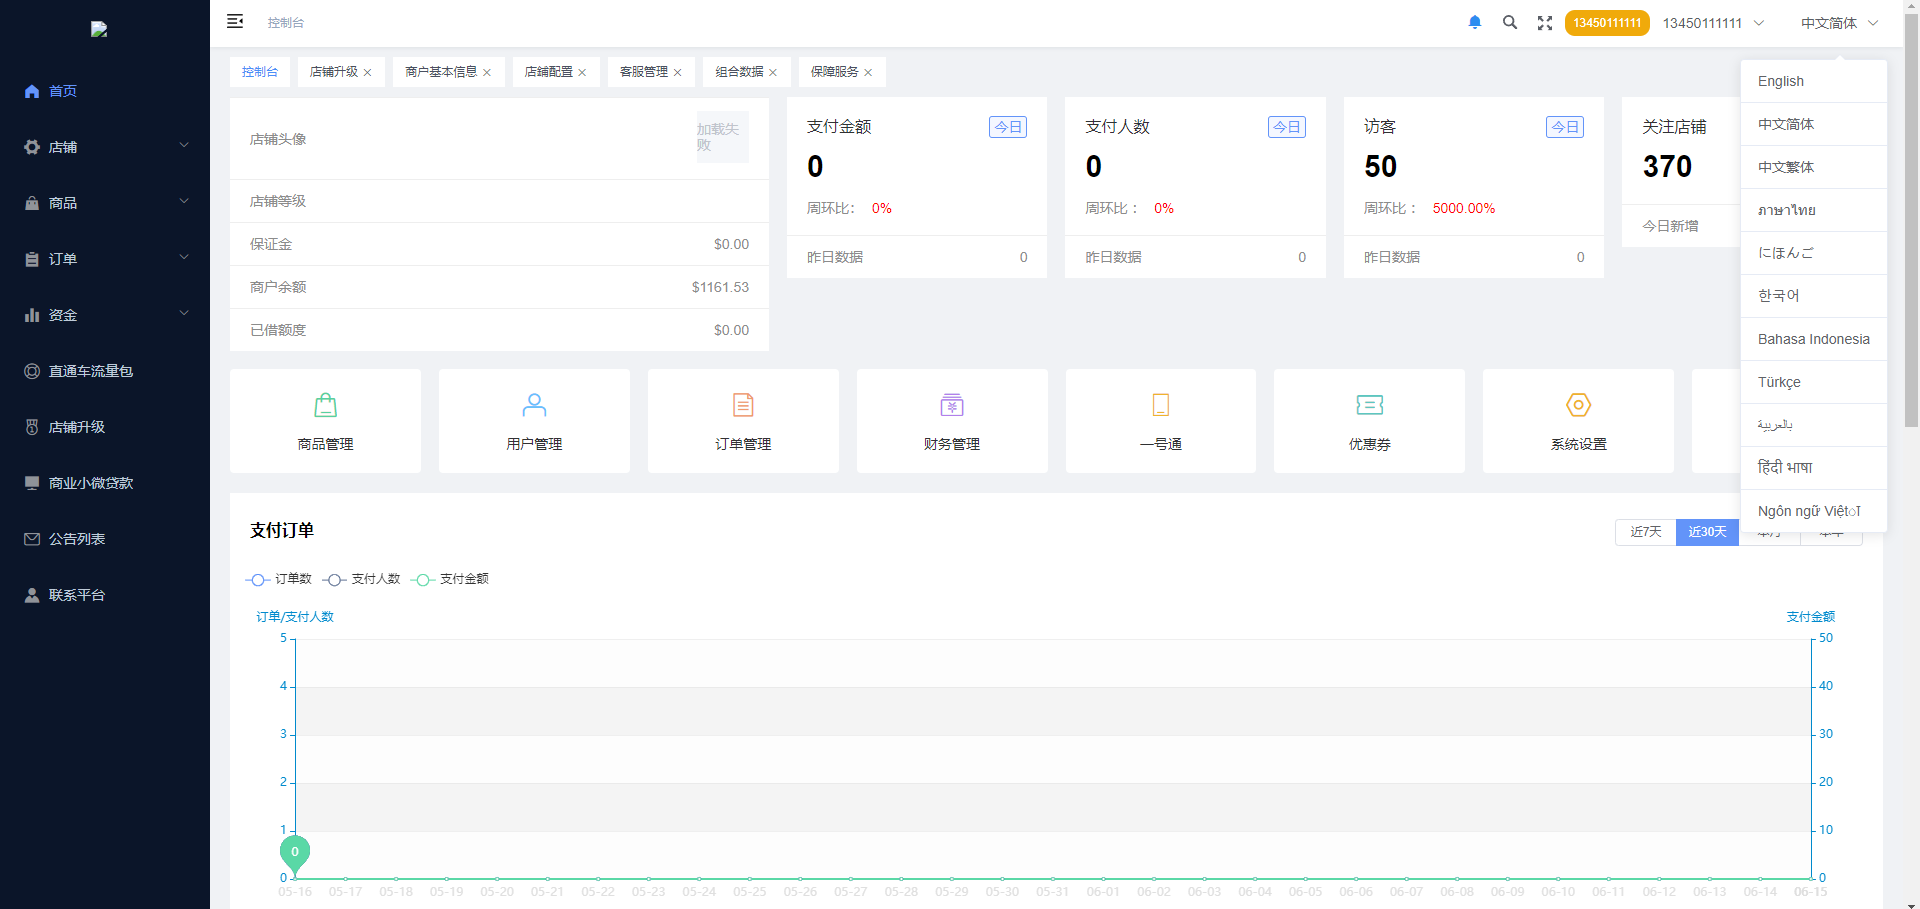The height and width of the screenshot is (909, 1920).
Task: Select the 近7天 range button
Action: (1645, 532)
